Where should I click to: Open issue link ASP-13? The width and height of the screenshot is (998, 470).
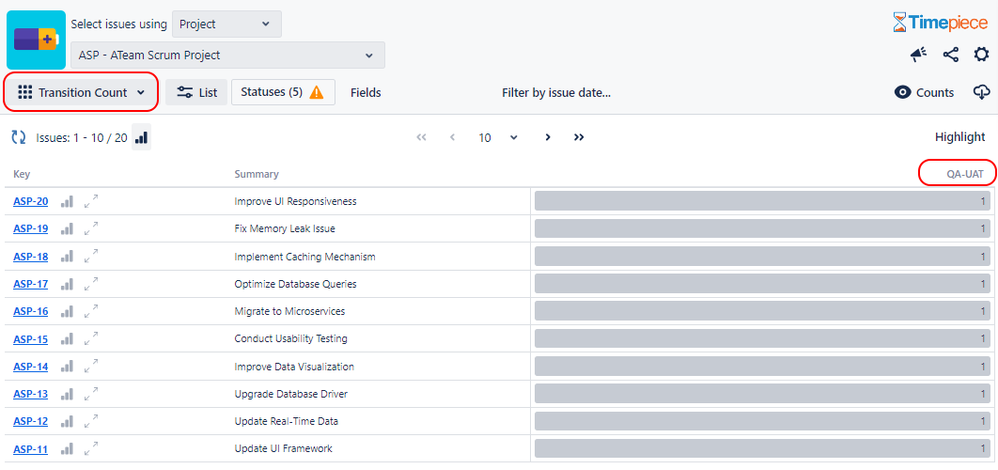tap(31, 394)
